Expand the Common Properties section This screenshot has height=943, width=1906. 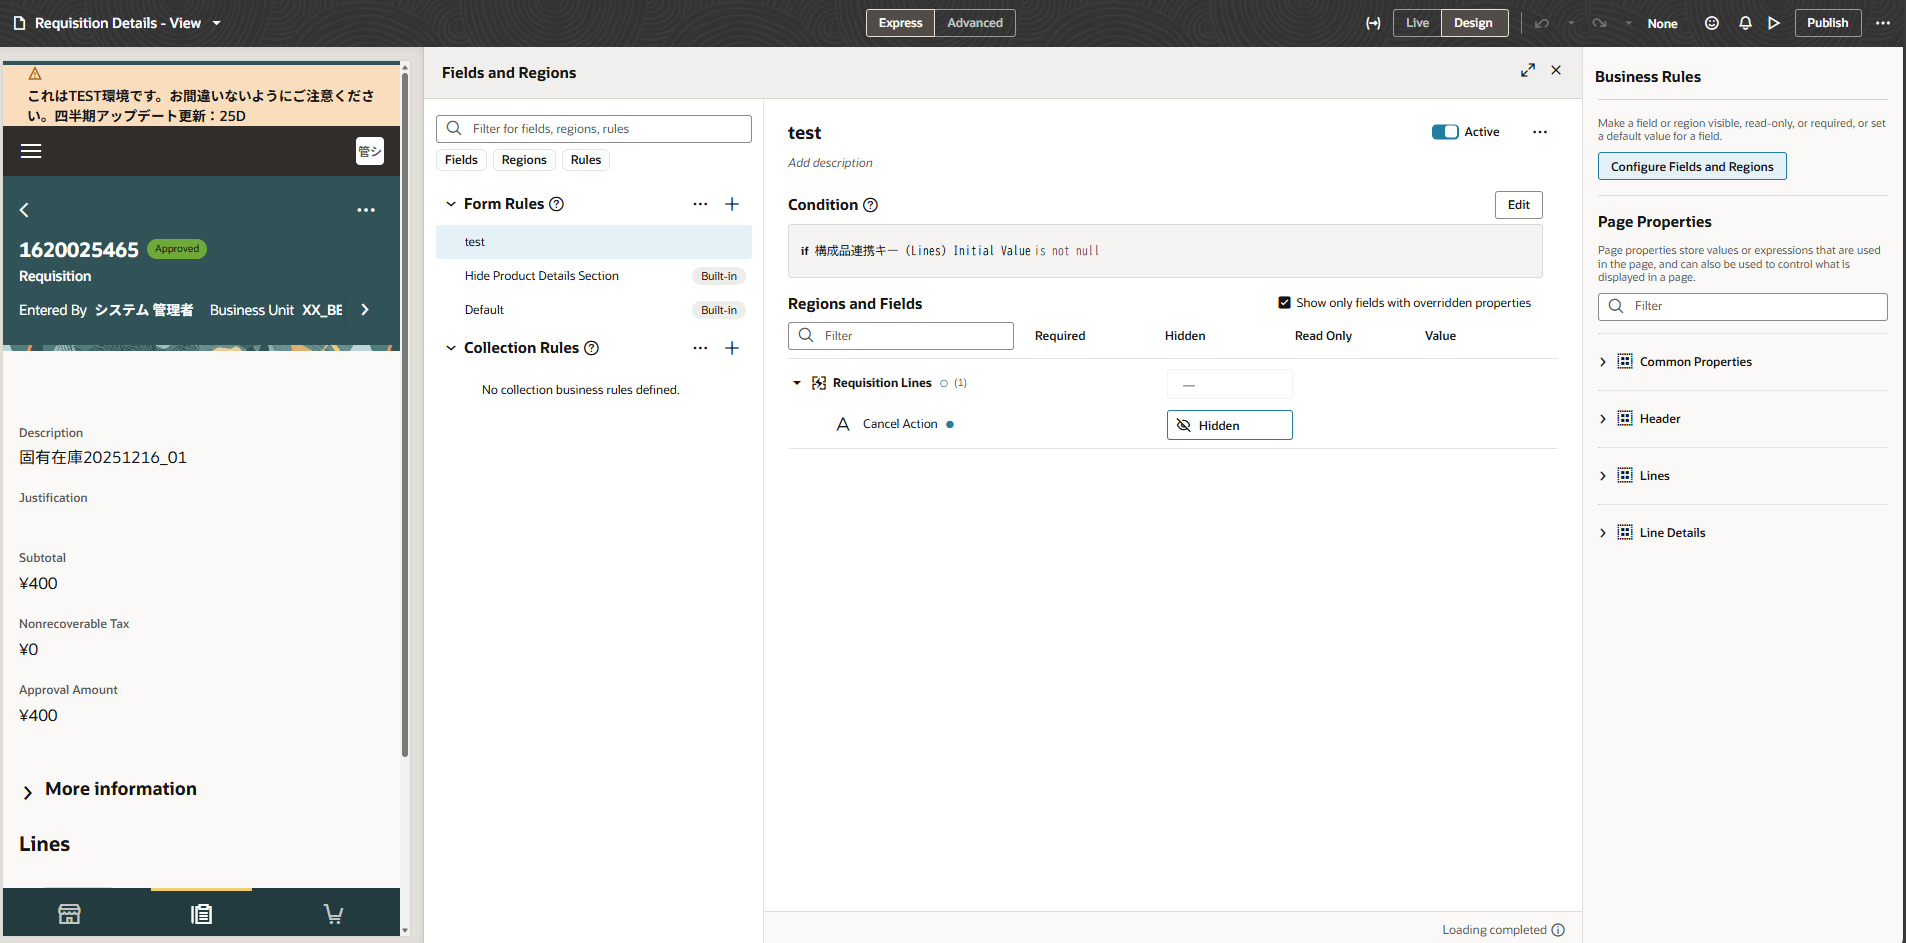1606,361
